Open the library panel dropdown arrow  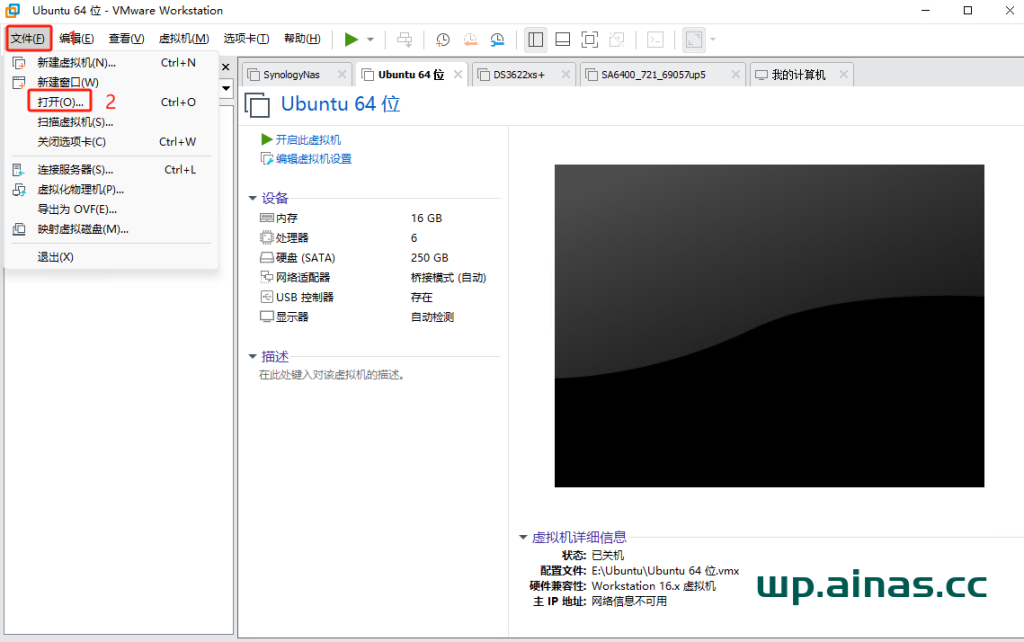click(x=226, y=88)
